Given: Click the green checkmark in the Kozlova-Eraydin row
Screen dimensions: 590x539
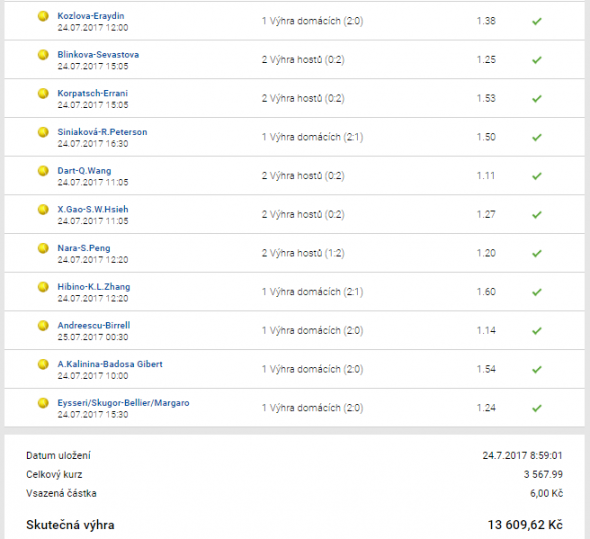Looking at the screenshot, I should [x=537, y=21].
